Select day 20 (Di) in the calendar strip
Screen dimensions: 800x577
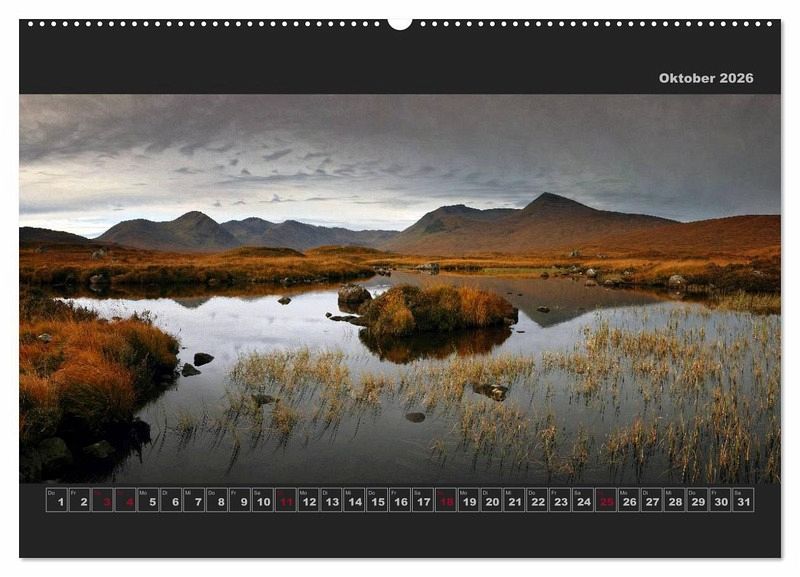click(x=492, y=500)
